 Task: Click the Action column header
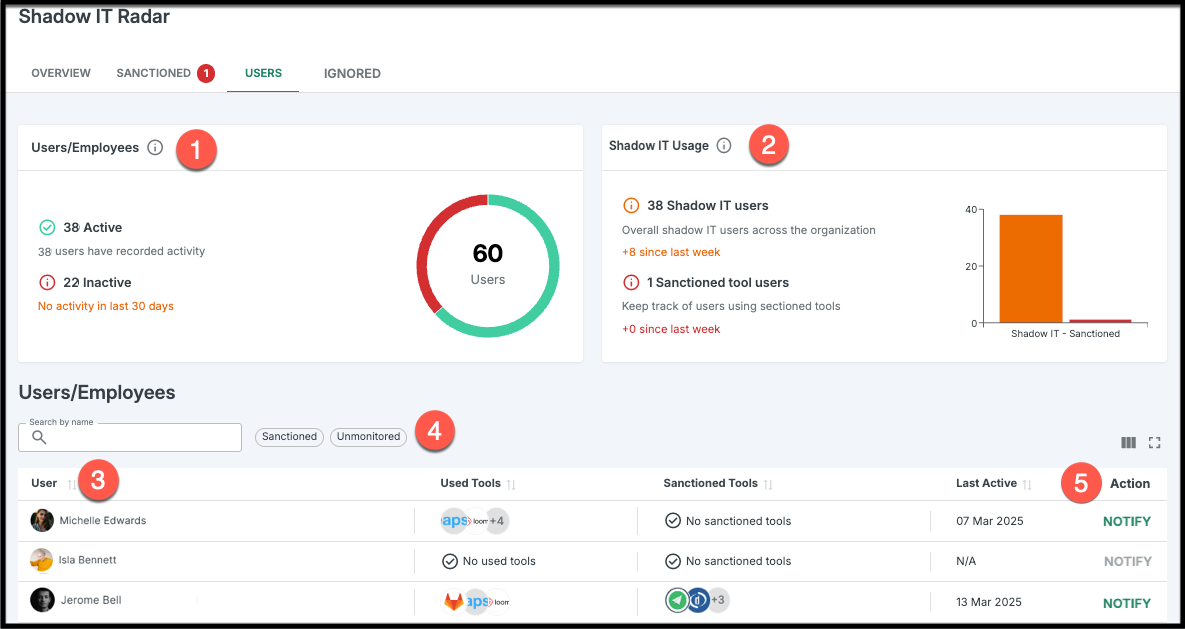(x=1130, y=484)
